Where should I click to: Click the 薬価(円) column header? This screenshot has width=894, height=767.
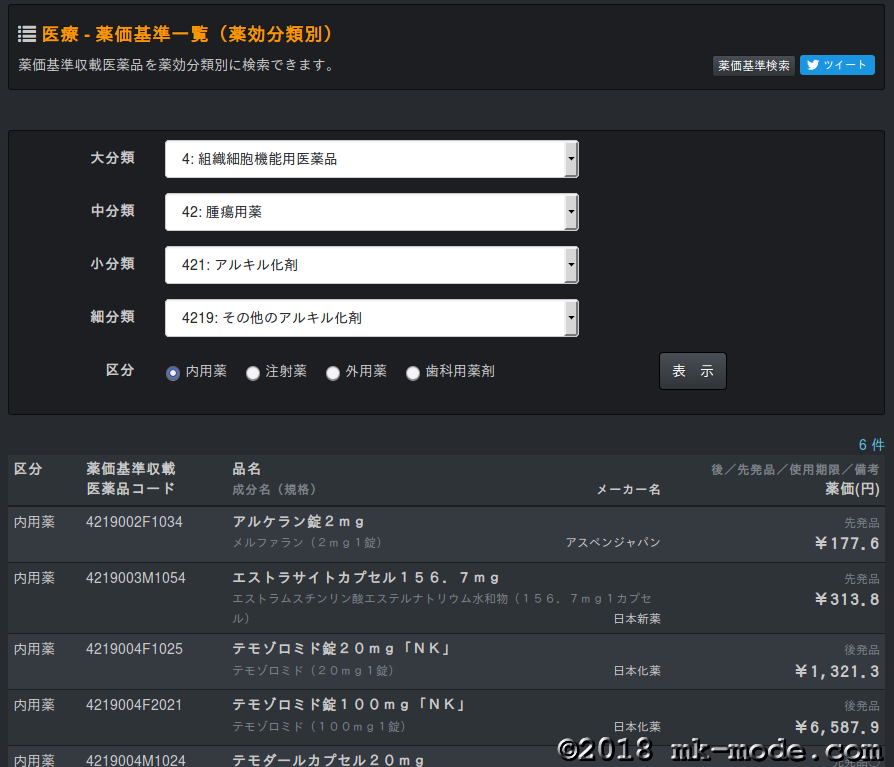coord(852,489)
